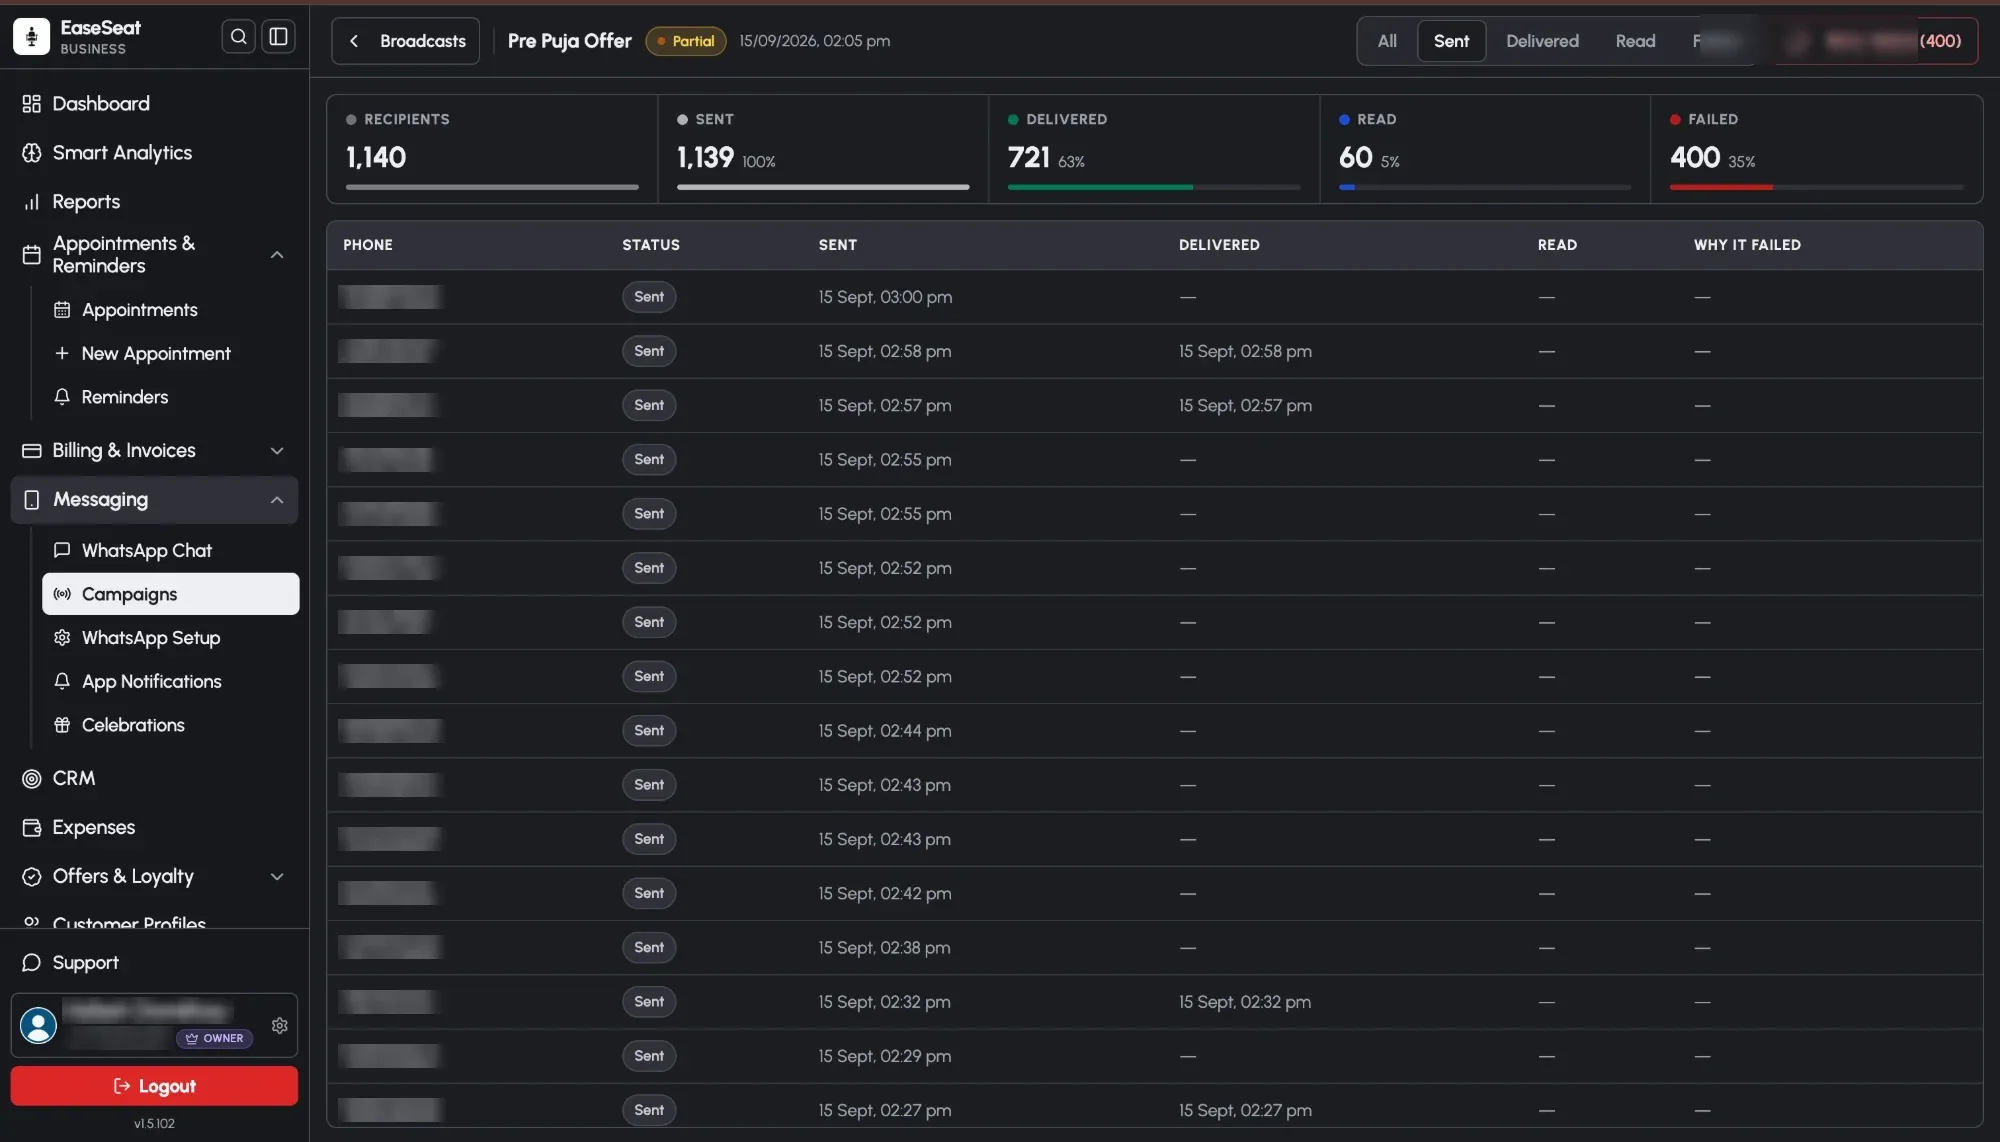Viewport: 2000px width, 1142px height.
Task: Toggle the sidebar panel icon
Action: pos(278,37)
